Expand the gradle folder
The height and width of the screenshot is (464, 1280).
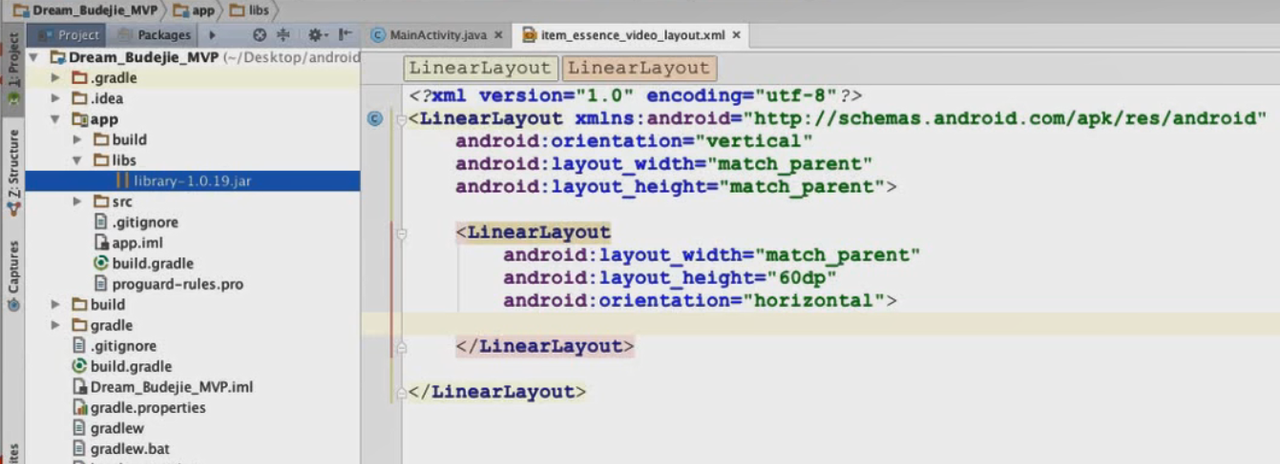(56, 325)
